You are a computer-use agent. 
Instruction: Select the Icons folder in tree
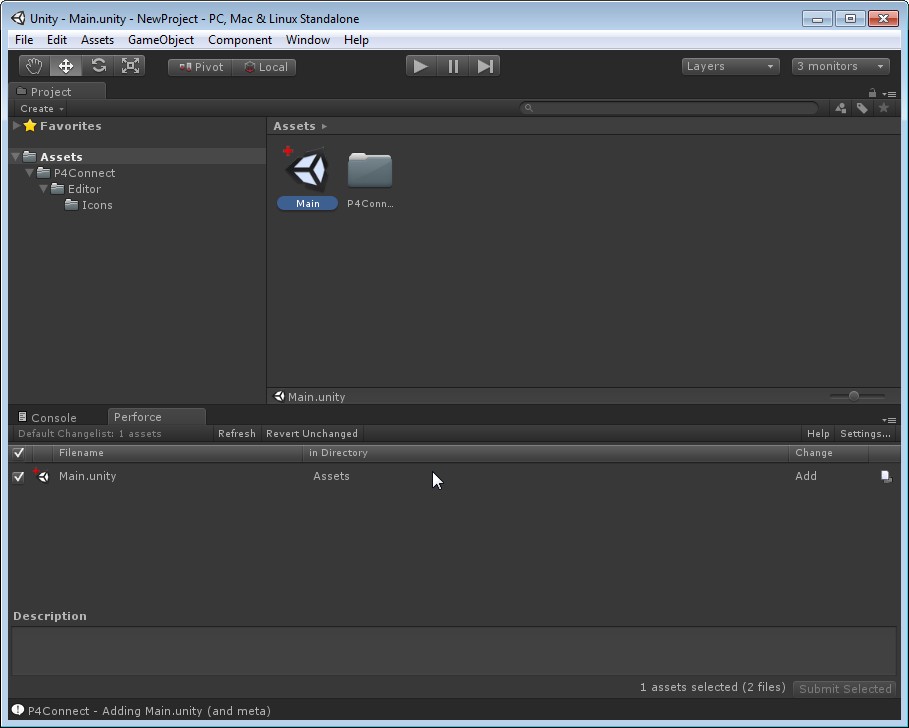click(x=89, y=205)
